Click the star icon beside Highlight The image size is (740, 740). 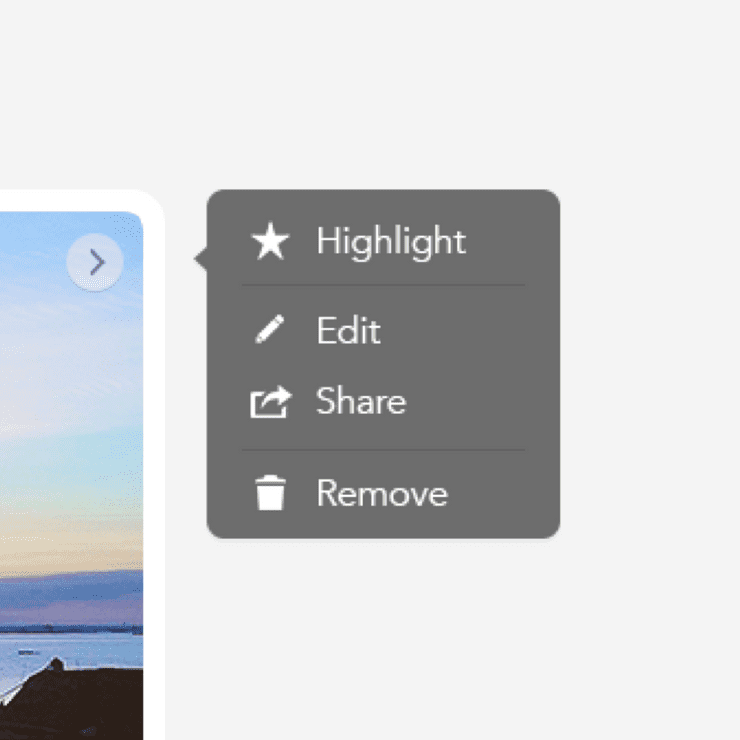270,241
